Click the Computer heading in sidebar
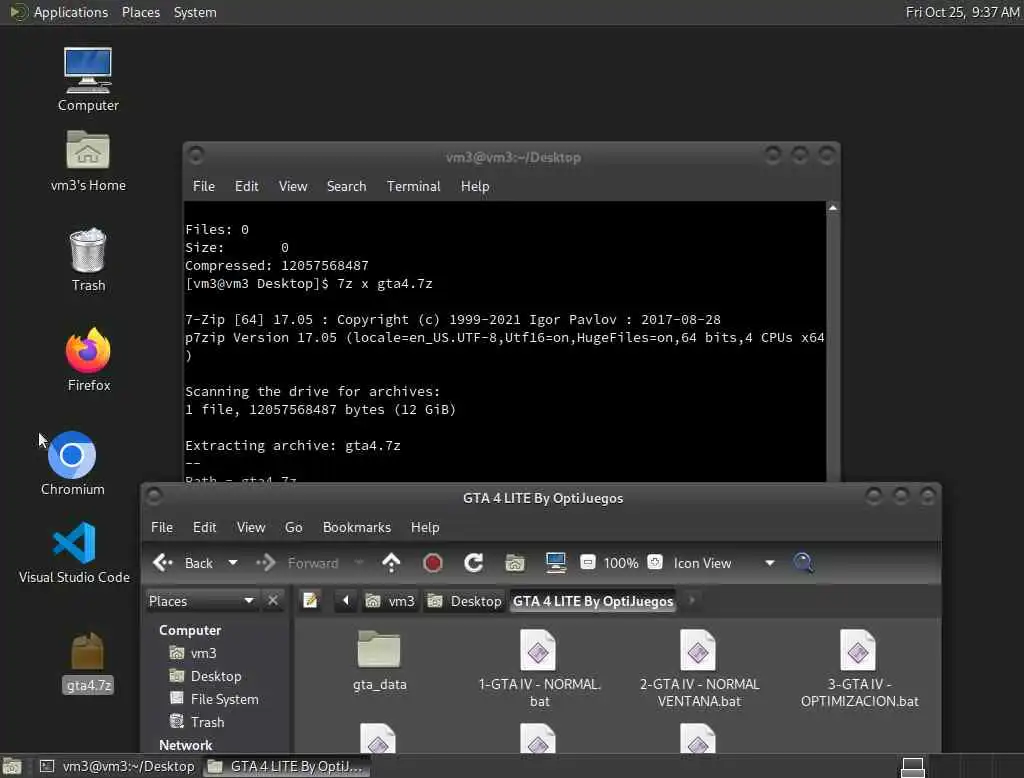The width and height of the screenshot is (1024, 778). tap(190, 630)
